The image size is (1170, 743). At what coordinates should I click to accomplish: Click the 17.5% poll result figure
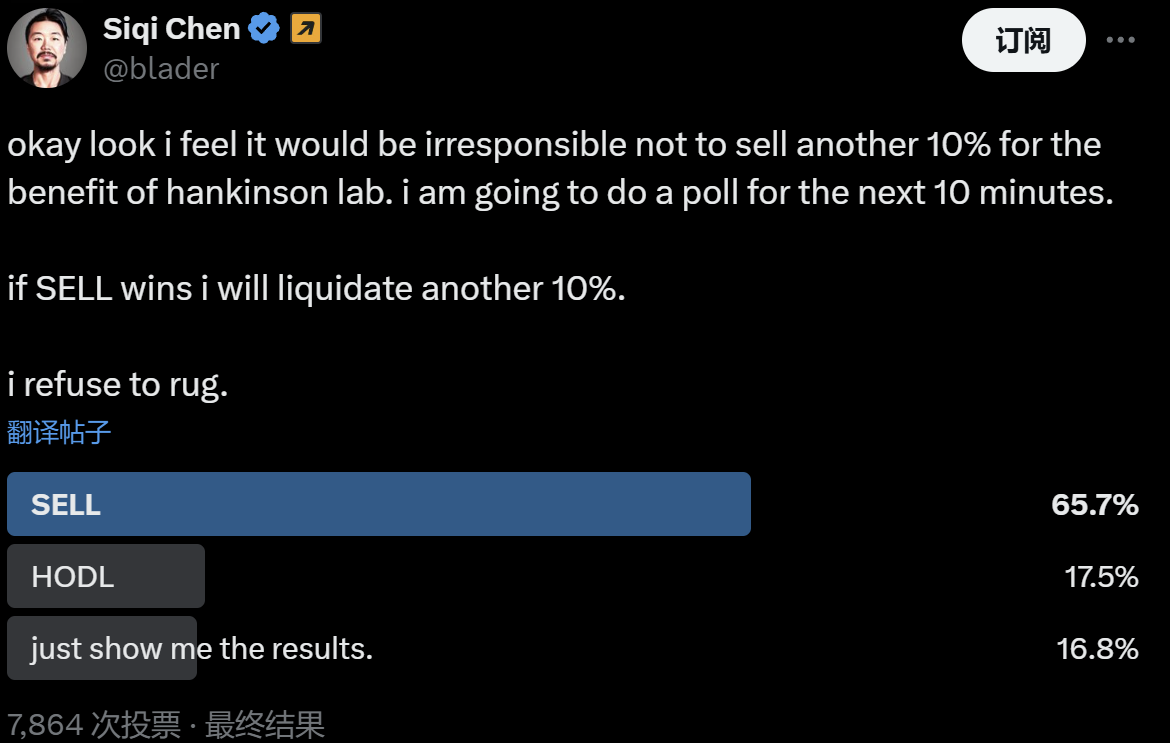coord(1101,577)
